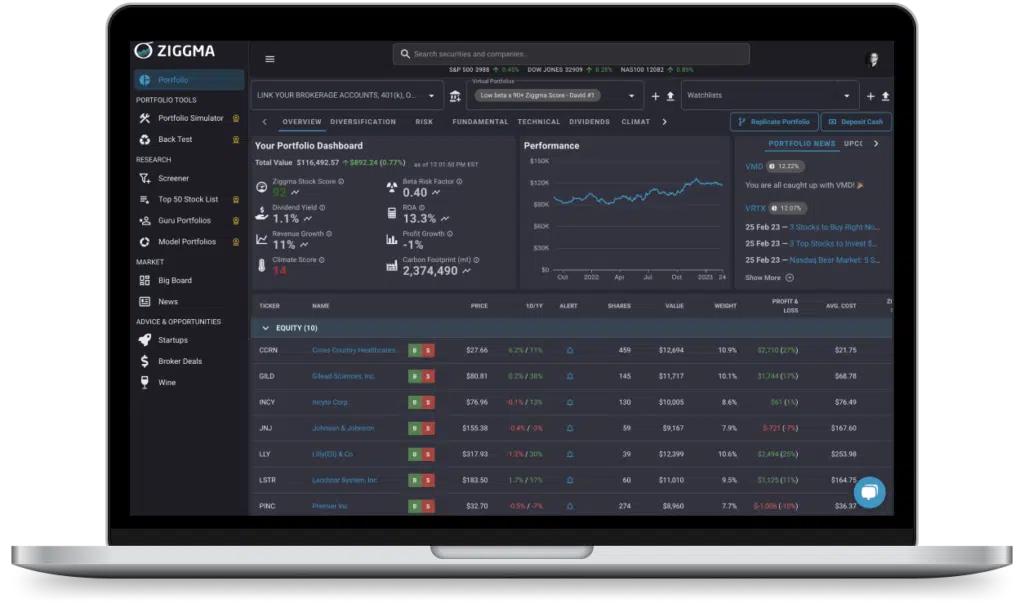Click the alert bell for CCRN

point(569,350)
